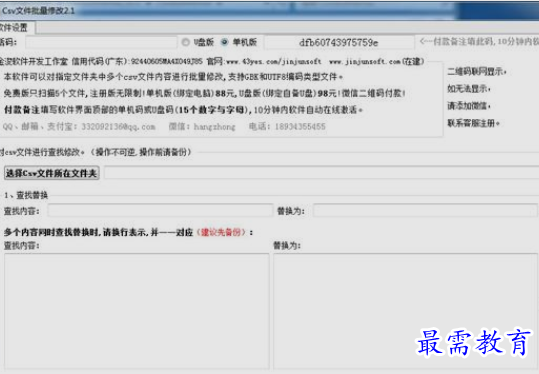Click 选择Csv文件所在文件夹 button
Screen dimensions: 539x374
[52, 173]
